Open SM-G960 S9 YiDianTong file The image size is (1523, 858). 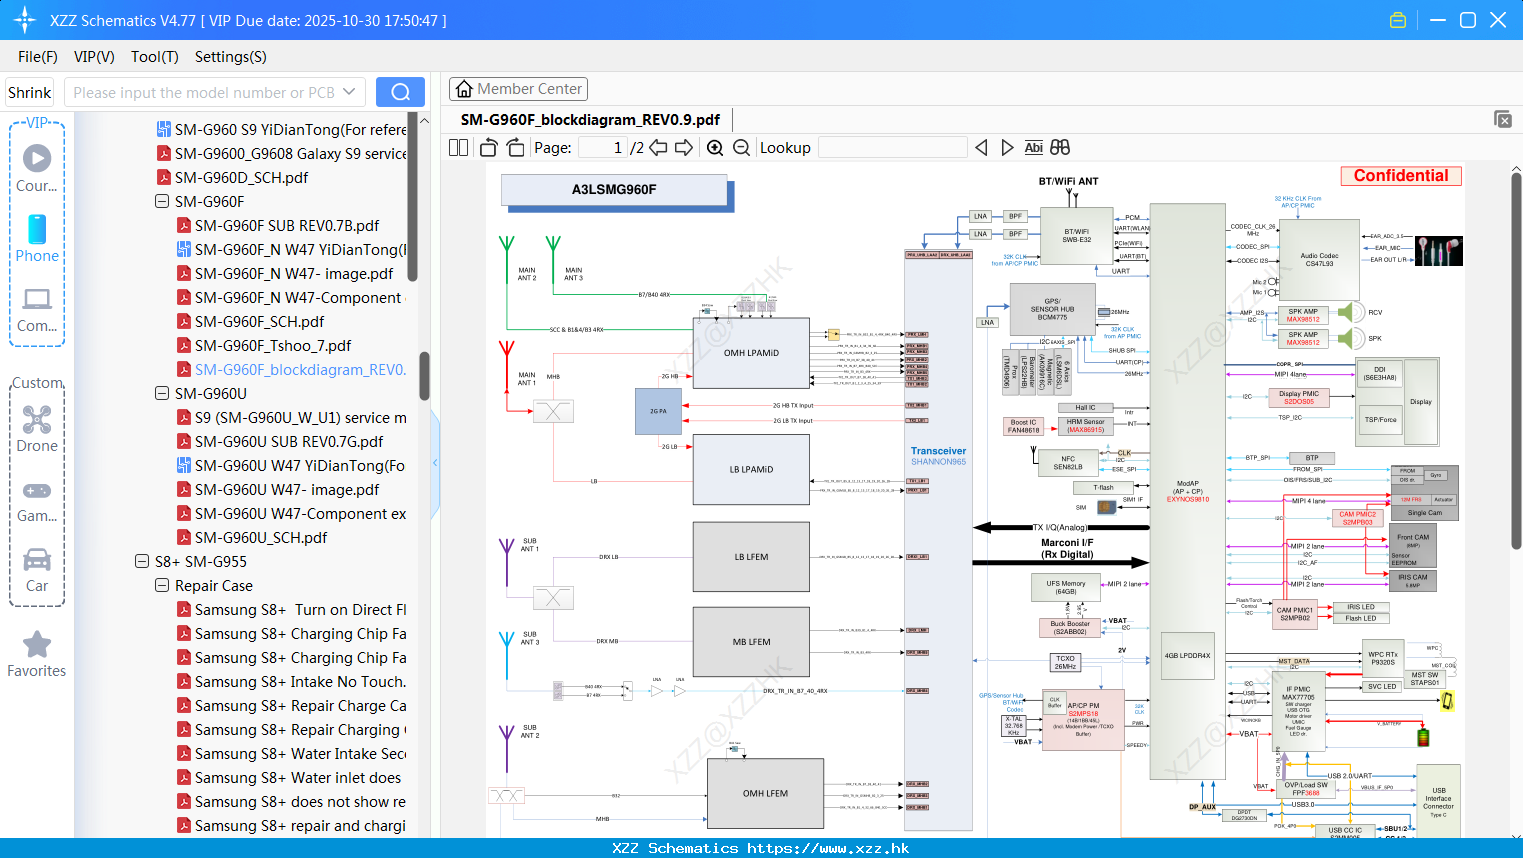(282, 129)
